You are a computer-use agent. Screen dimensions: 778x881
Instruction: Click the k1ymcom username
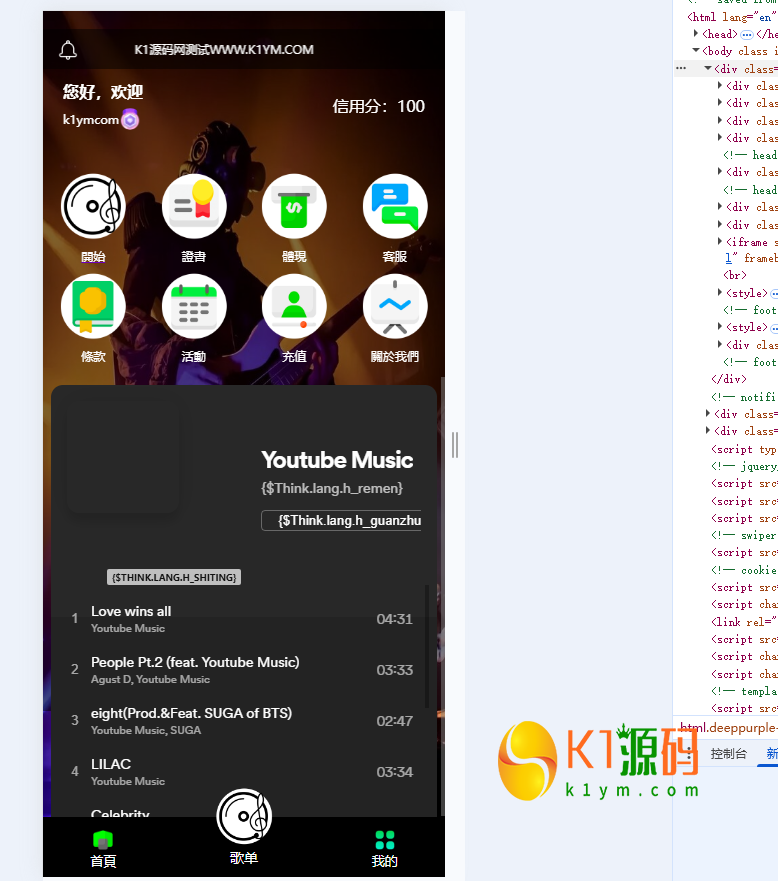coord(90,120)
